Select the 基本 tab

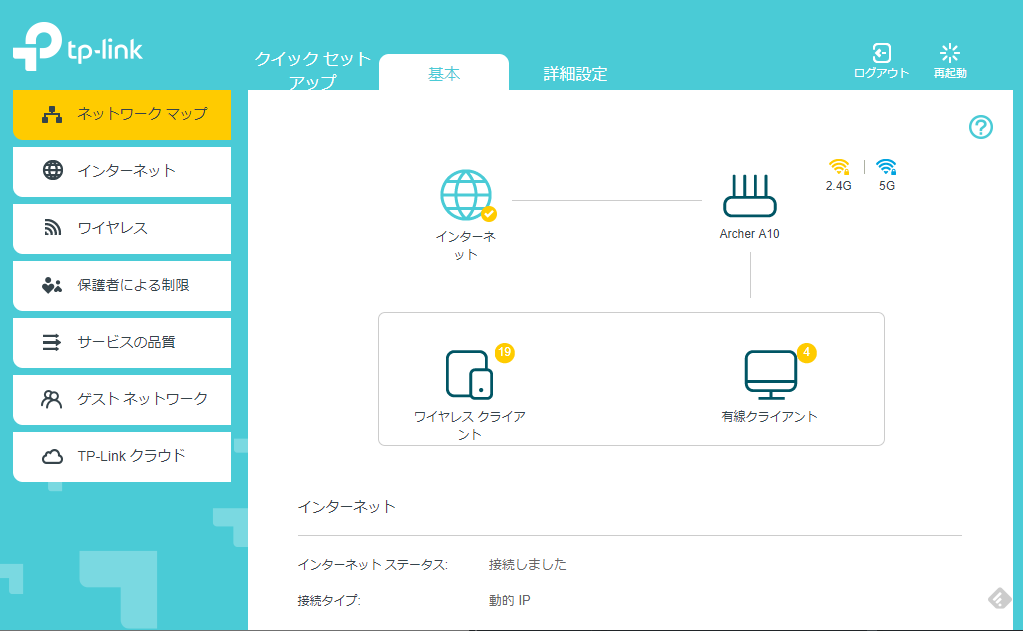444,74
